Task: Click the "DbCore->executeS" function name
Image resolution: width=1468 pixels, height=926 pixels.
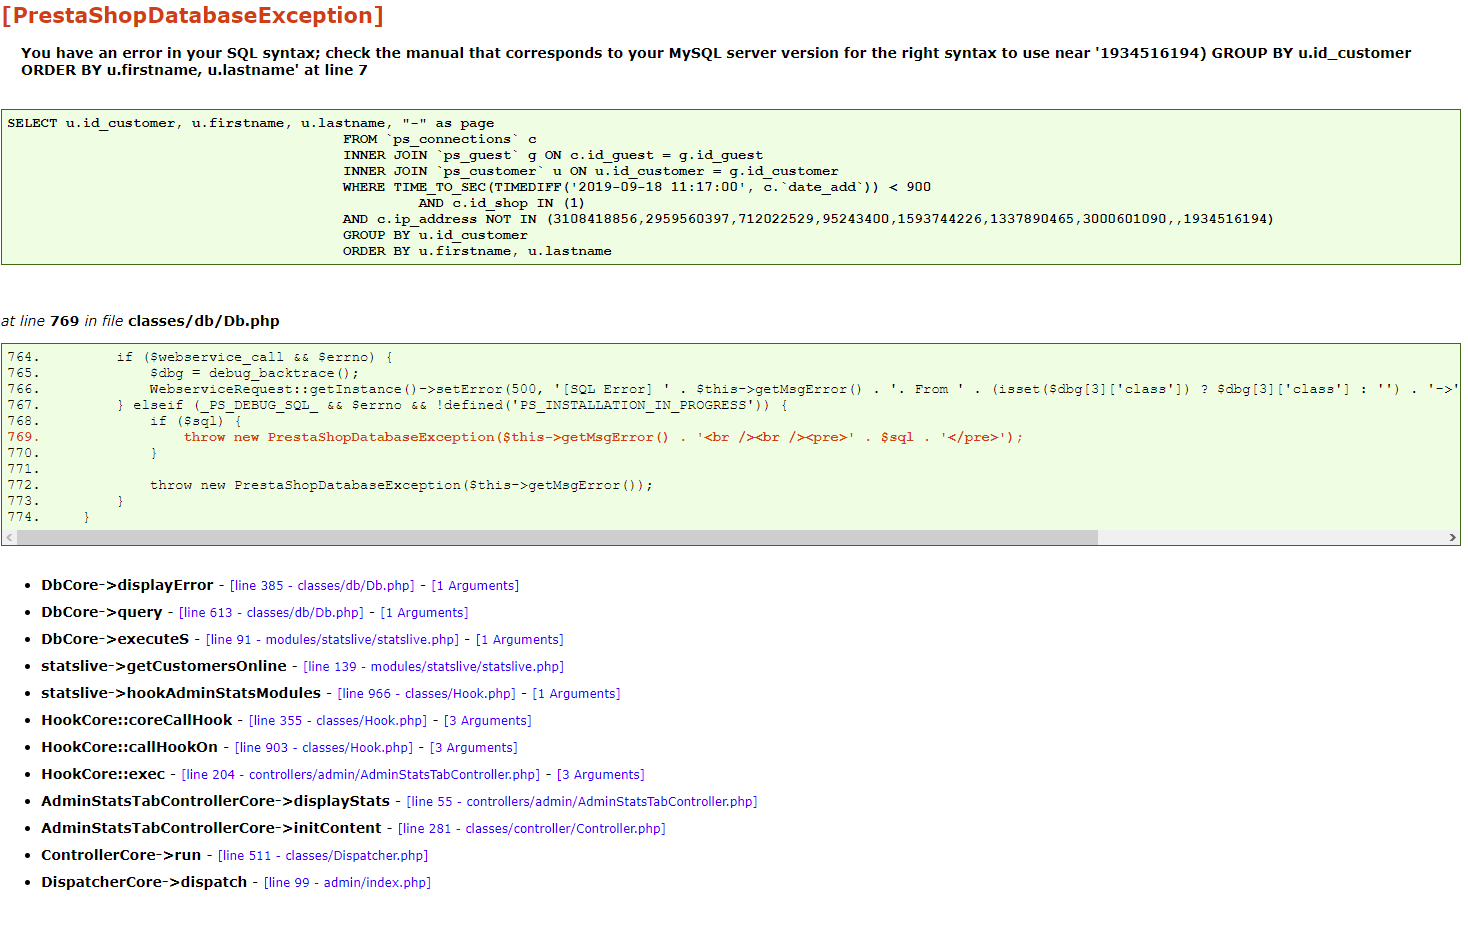Action: [115, 639]
